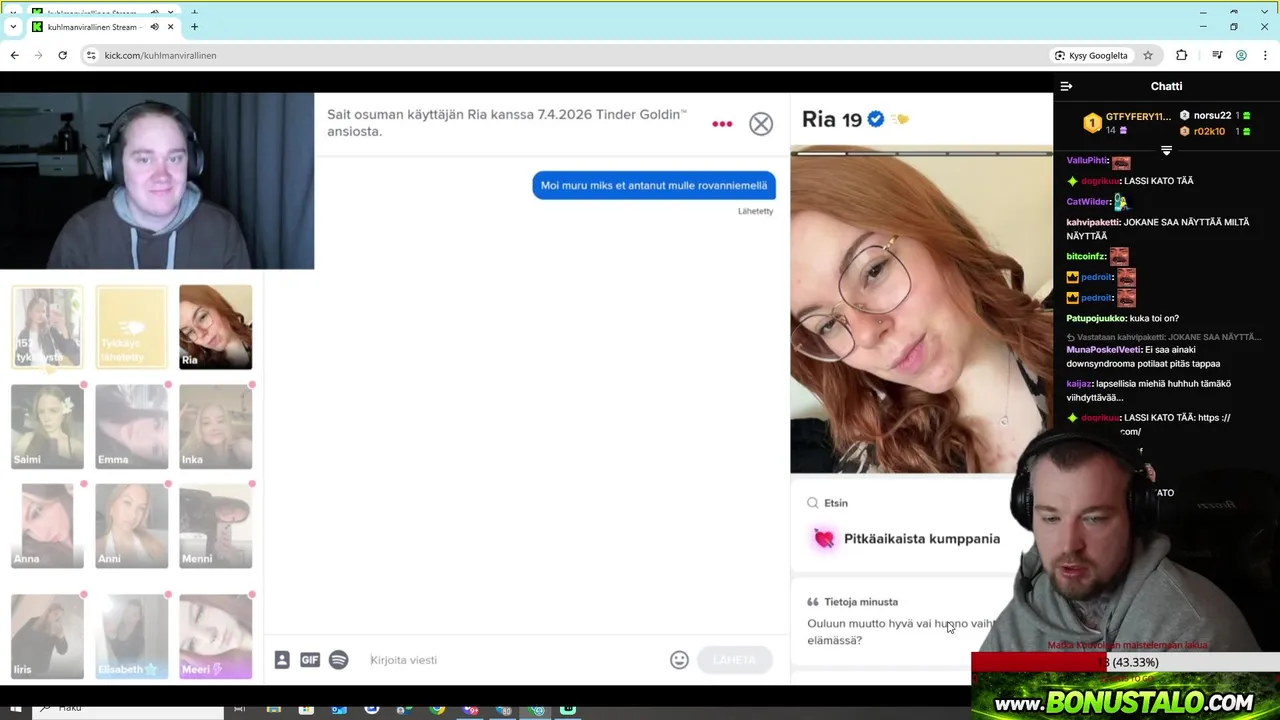
Task: Open the media controls icon
Action: coord(1217,55)
